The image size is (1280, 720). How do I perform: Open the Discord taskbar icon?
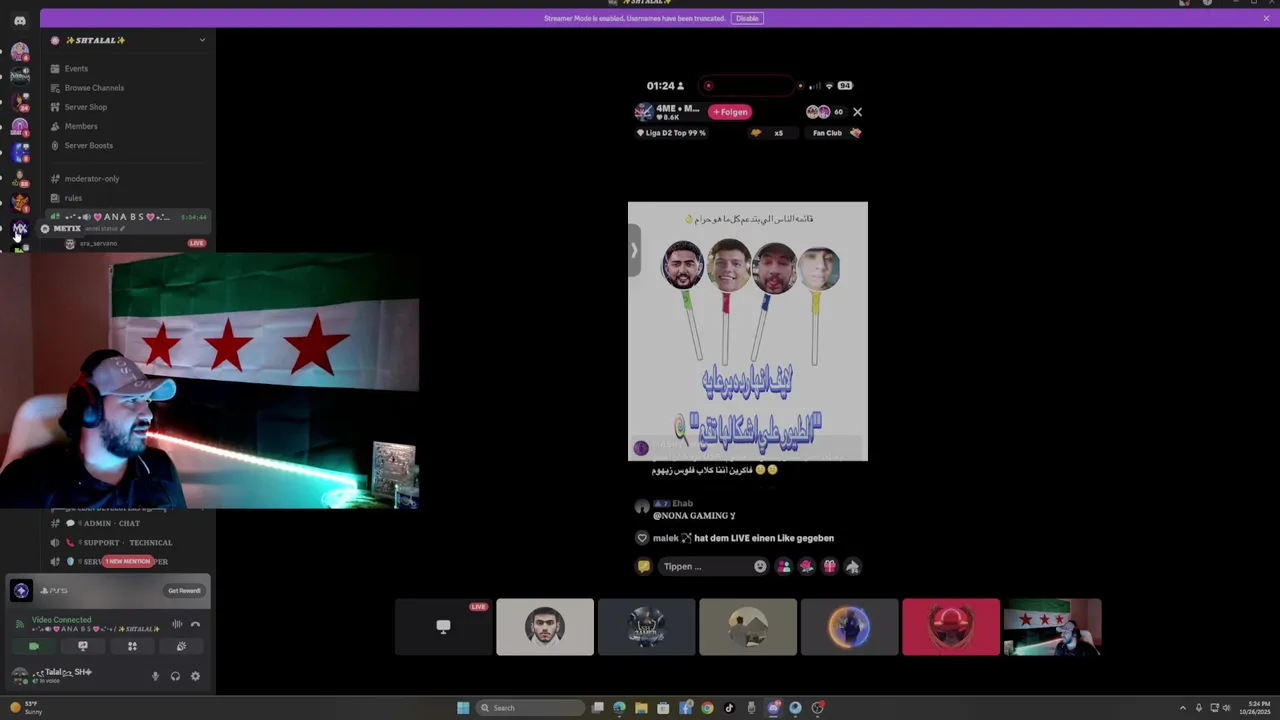tap(773, 708)
